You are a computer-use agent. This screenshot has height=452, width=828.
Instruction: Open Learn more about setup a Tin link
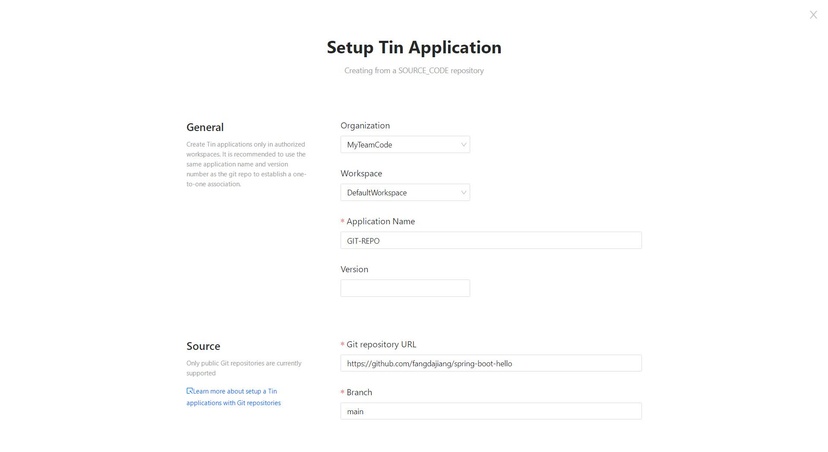coord(233,397)
